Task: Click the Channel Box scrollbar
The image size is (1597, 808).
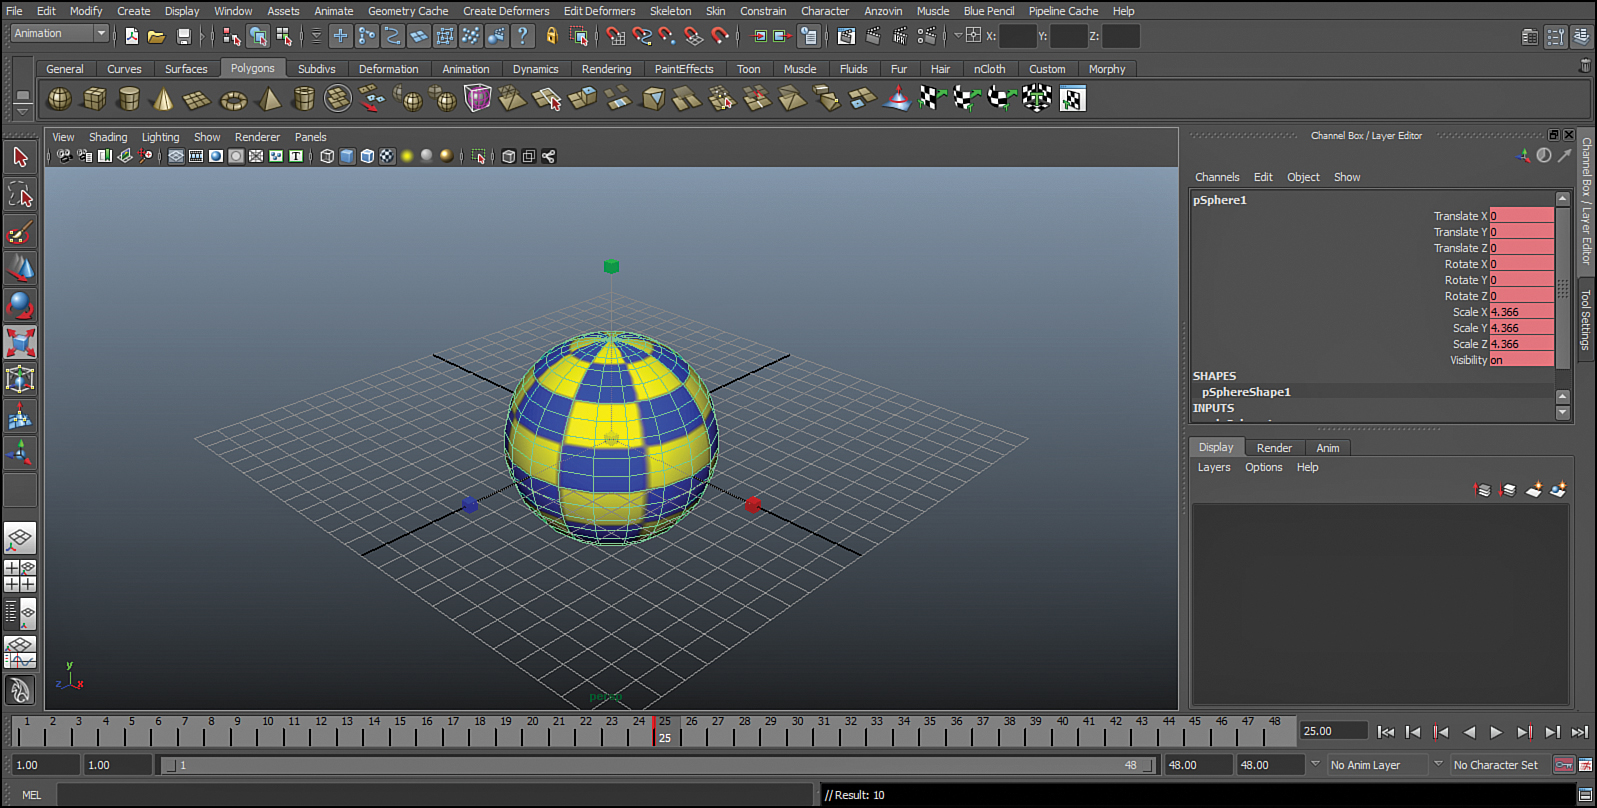Action: (x=1562, y=290)
